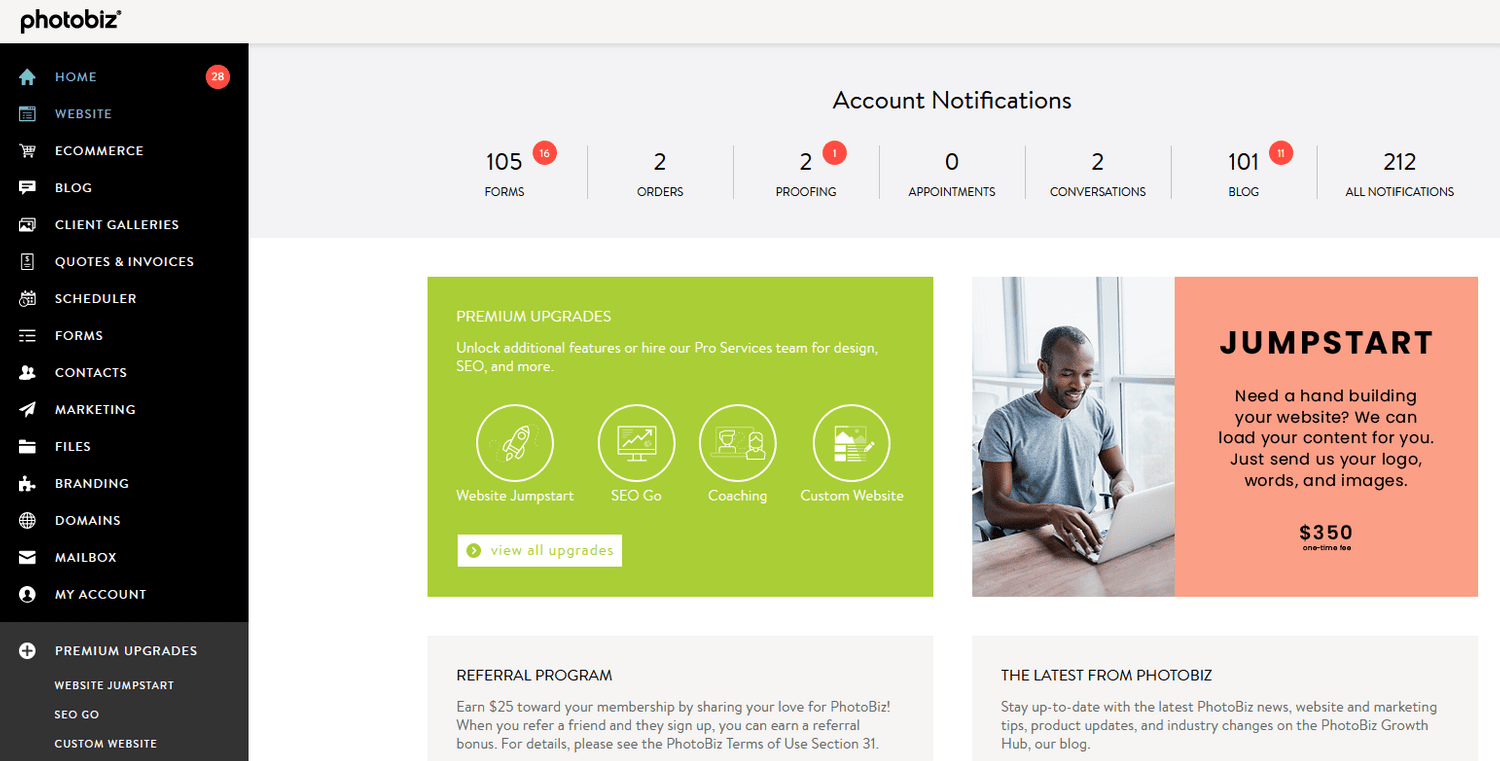Open the Jumpstart promotional banner

[x=1225, y=437]
